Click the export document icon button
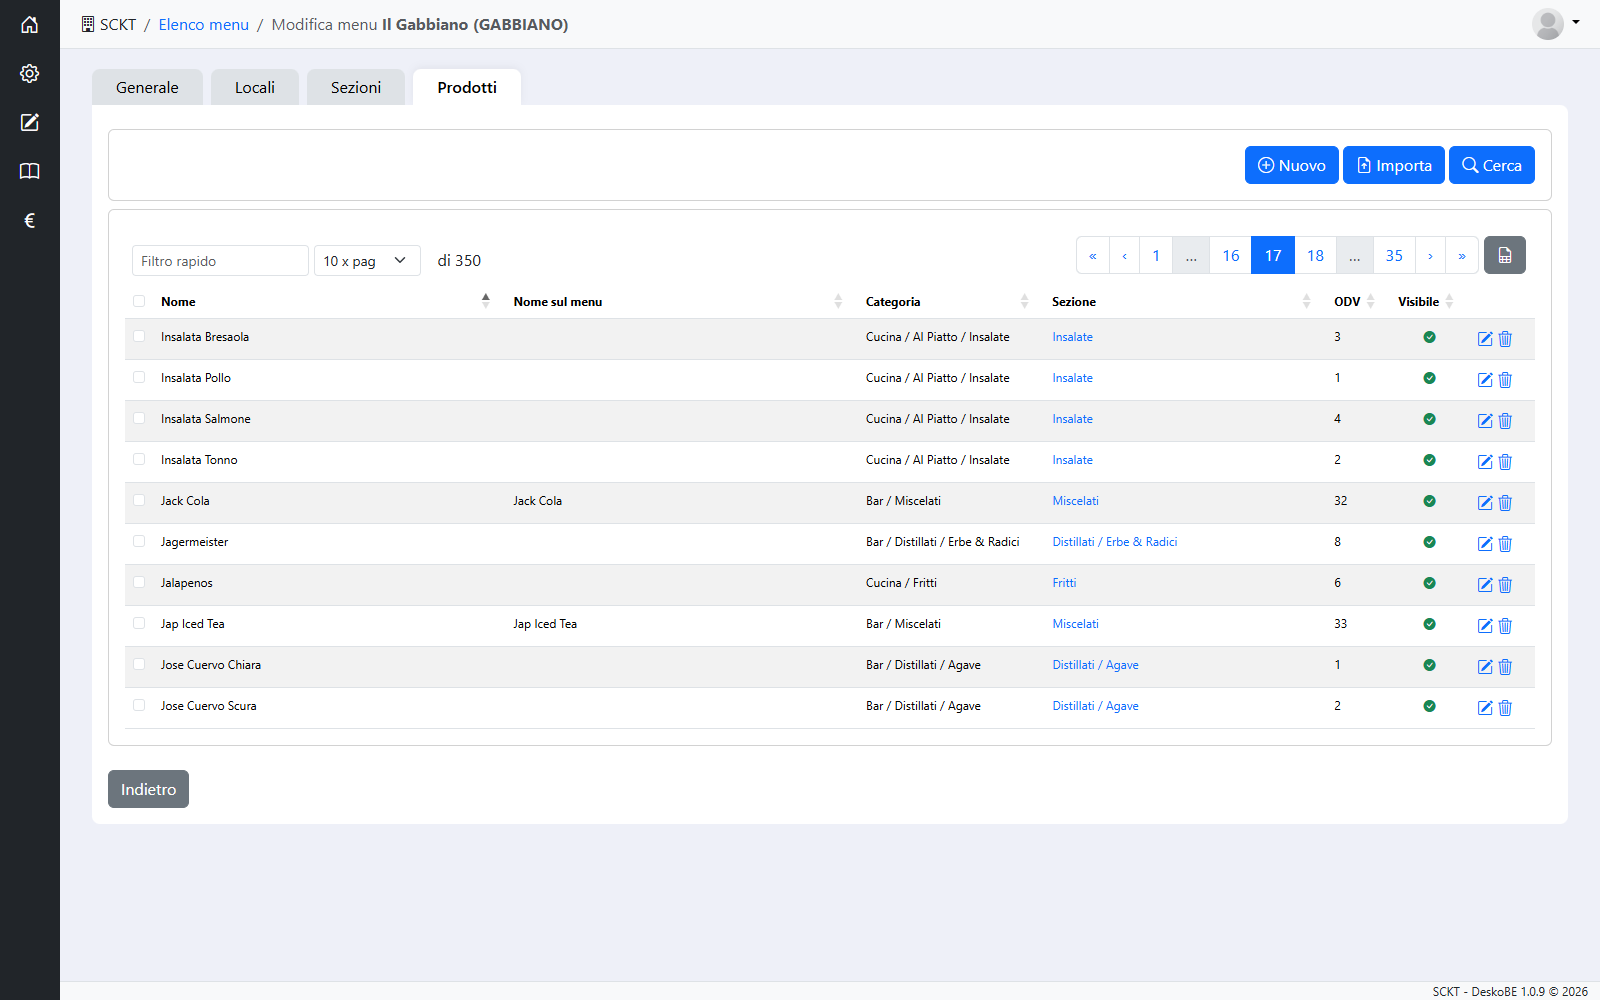The width and height of the screenshot is (1600, 1000). coord(1504,255)
